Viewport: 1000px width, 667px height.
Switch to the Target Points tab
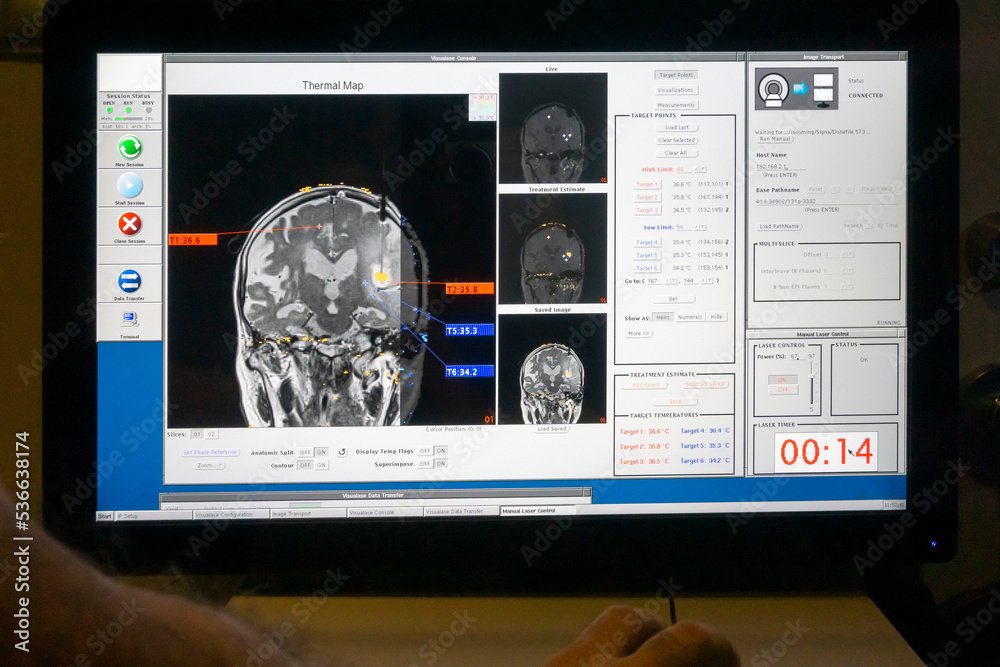click(676, 75)
